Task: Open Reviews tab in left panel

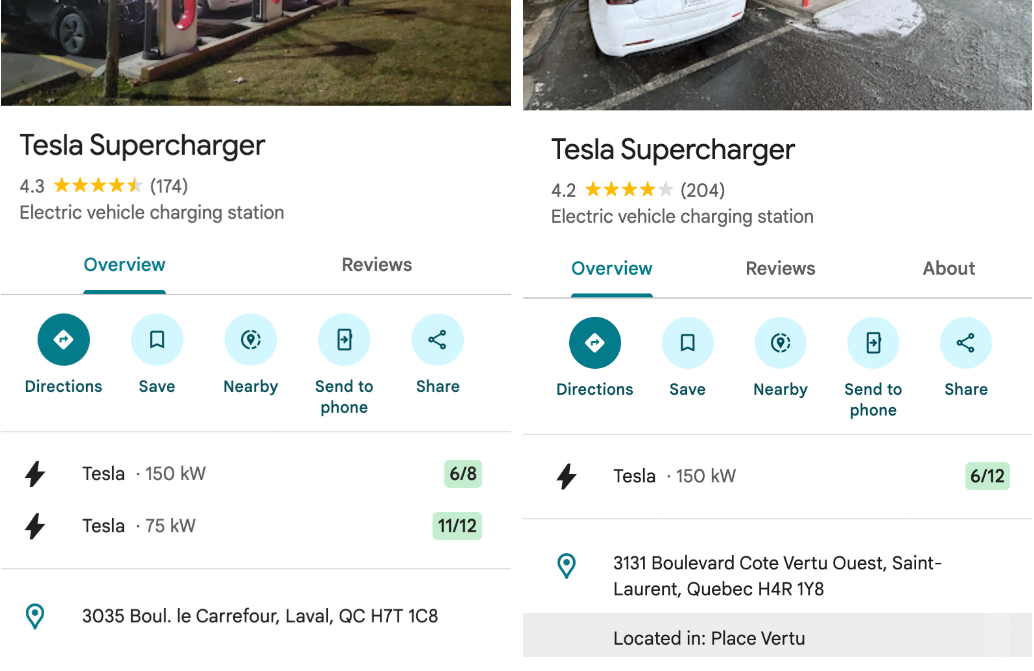Action: 377,265
